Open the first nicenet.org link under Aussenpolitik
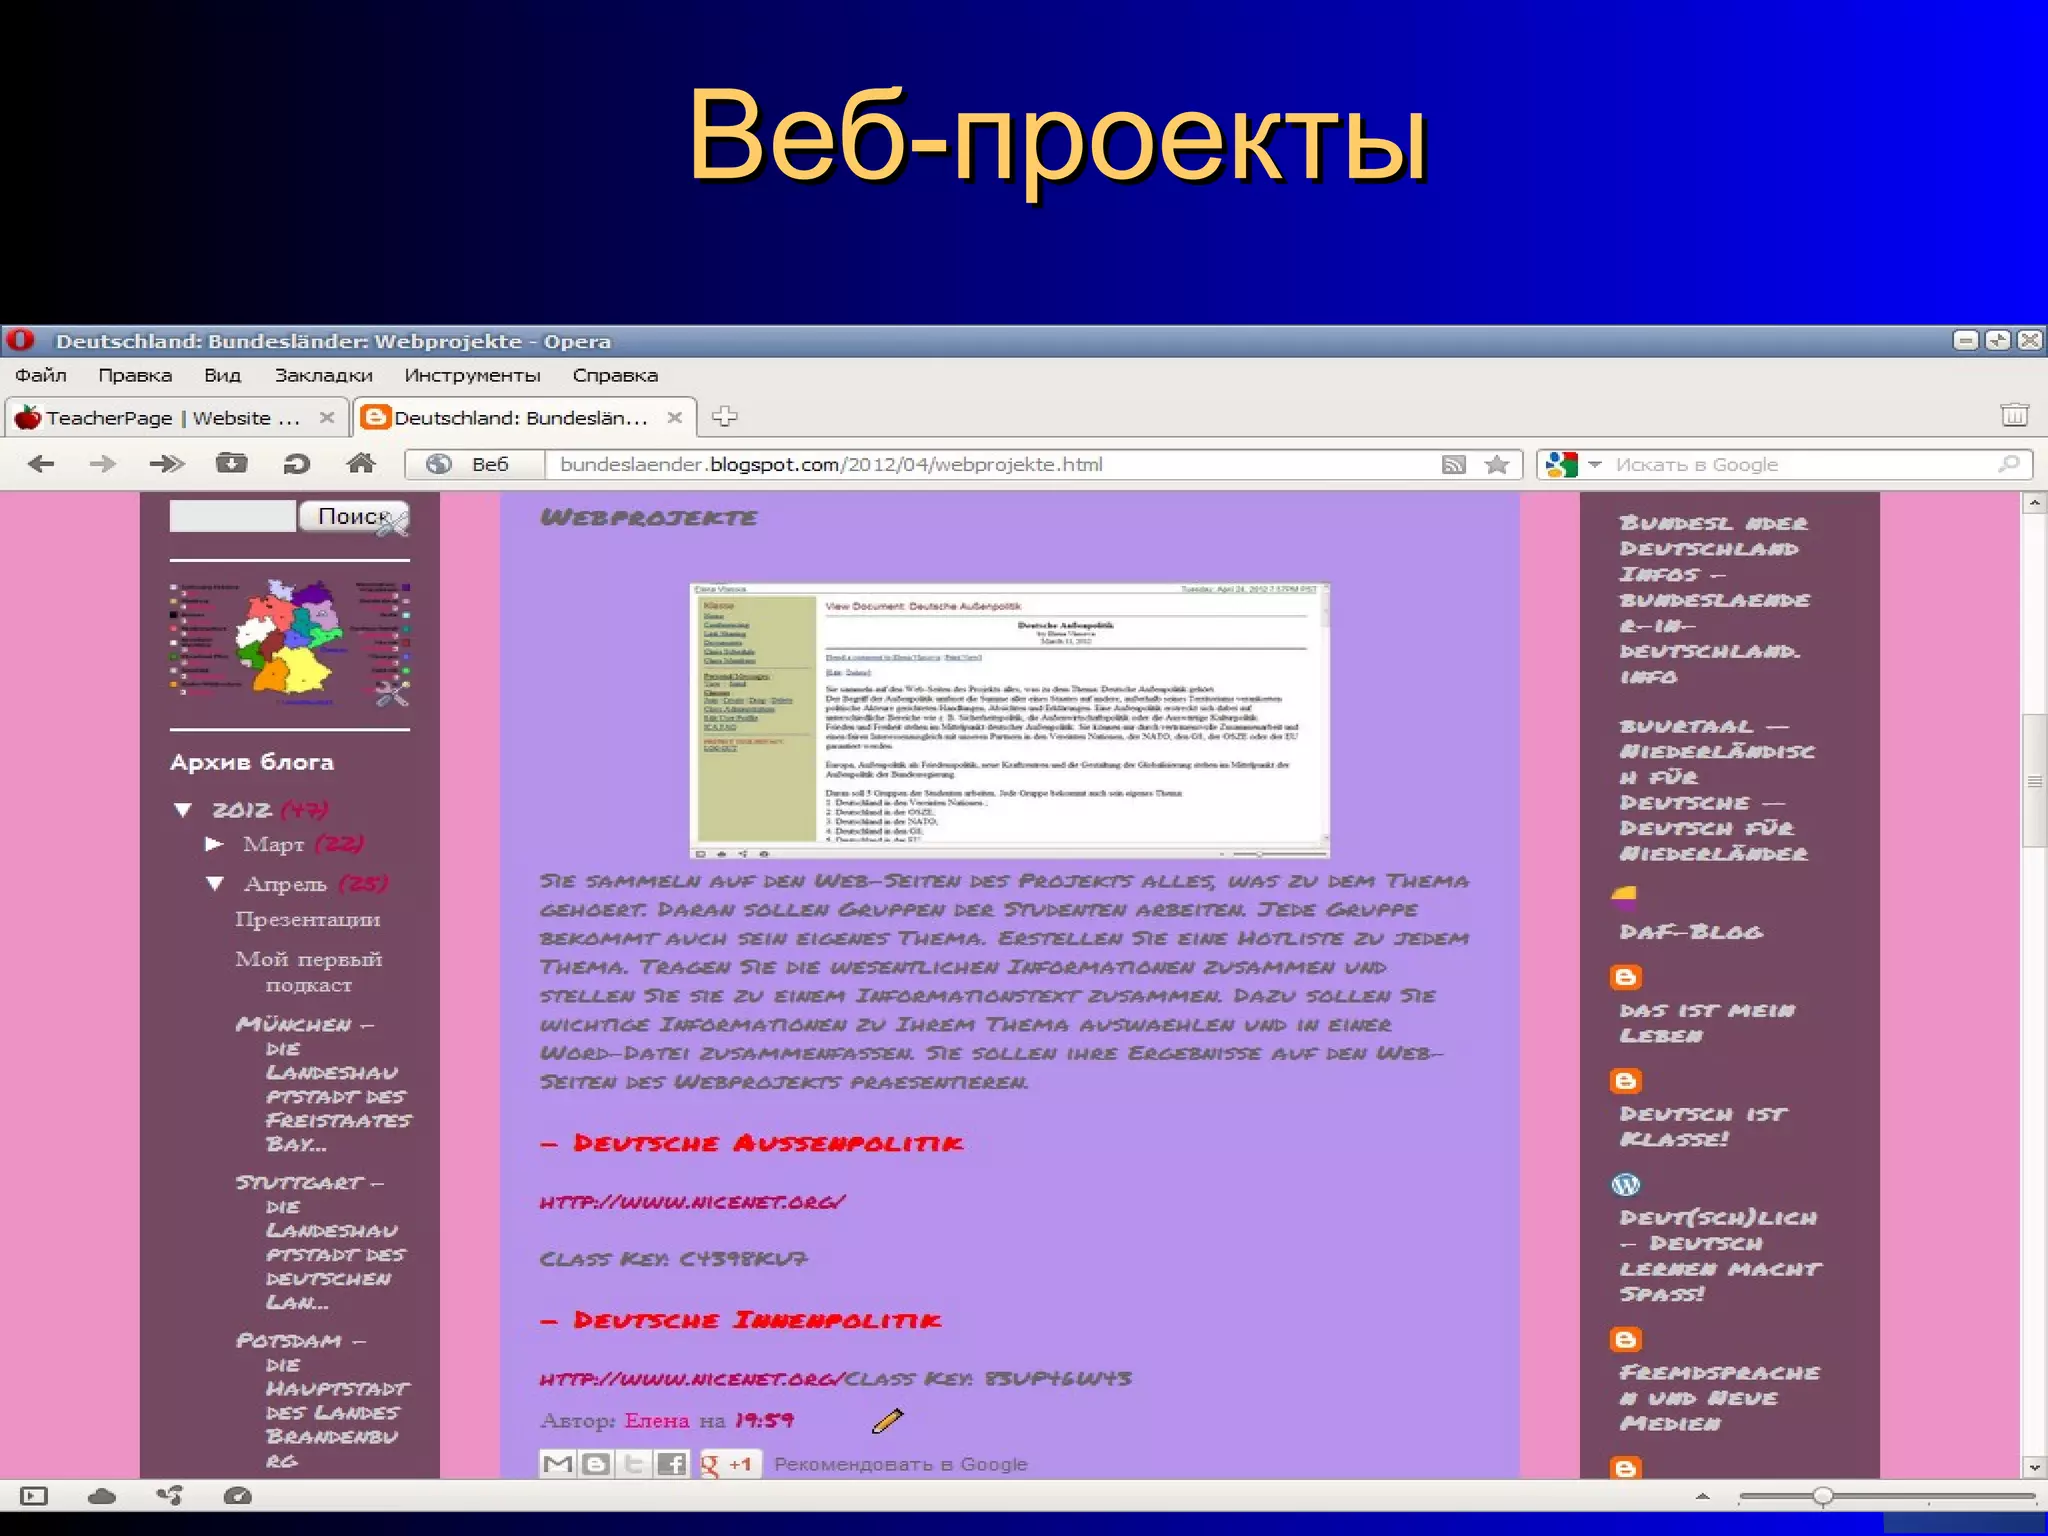 pyautogui.click(x=692, y=1201)
